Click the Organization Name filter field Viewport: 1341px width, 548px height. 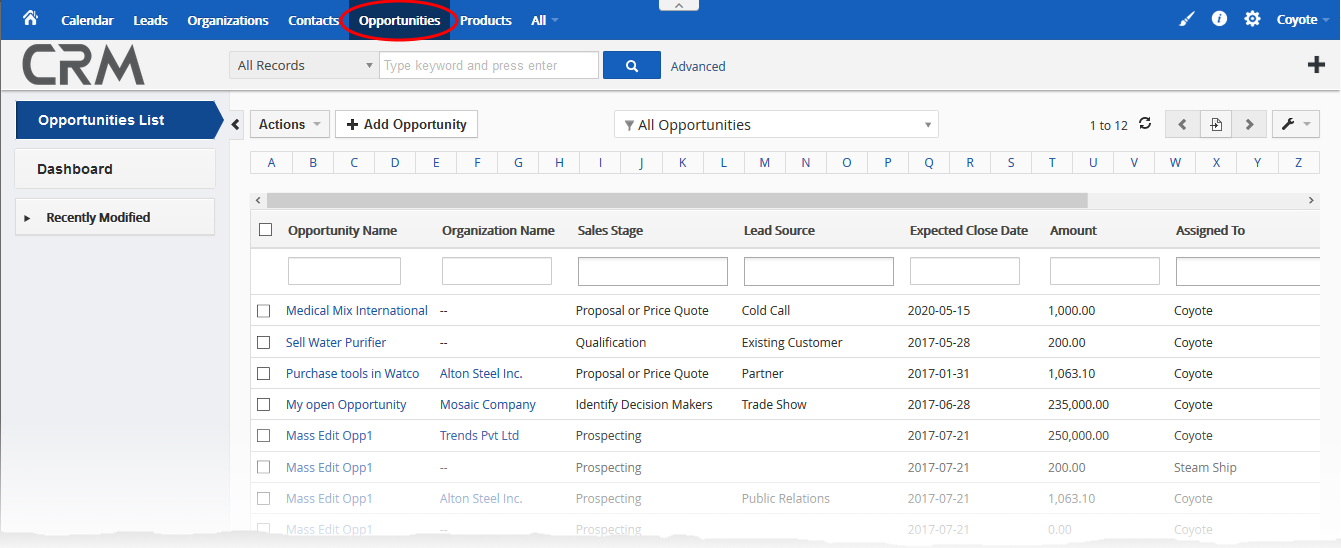497,271
